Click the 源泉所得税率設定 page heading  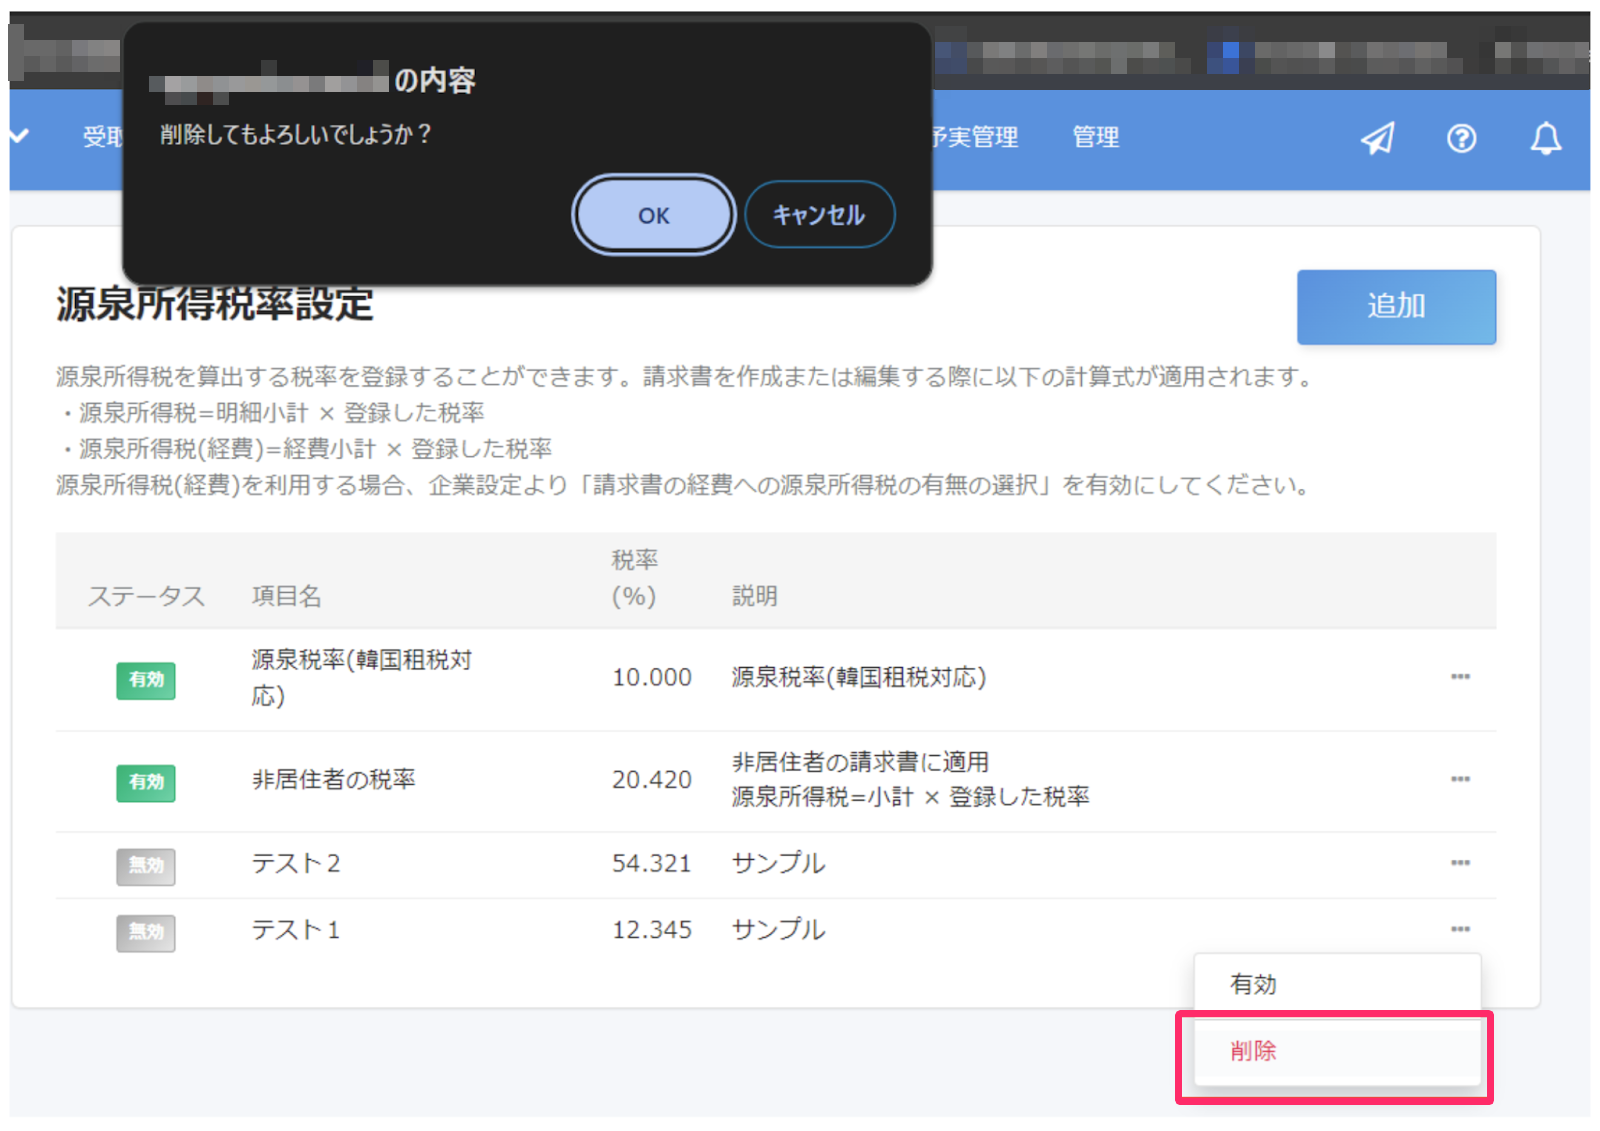tap(215, 305)
